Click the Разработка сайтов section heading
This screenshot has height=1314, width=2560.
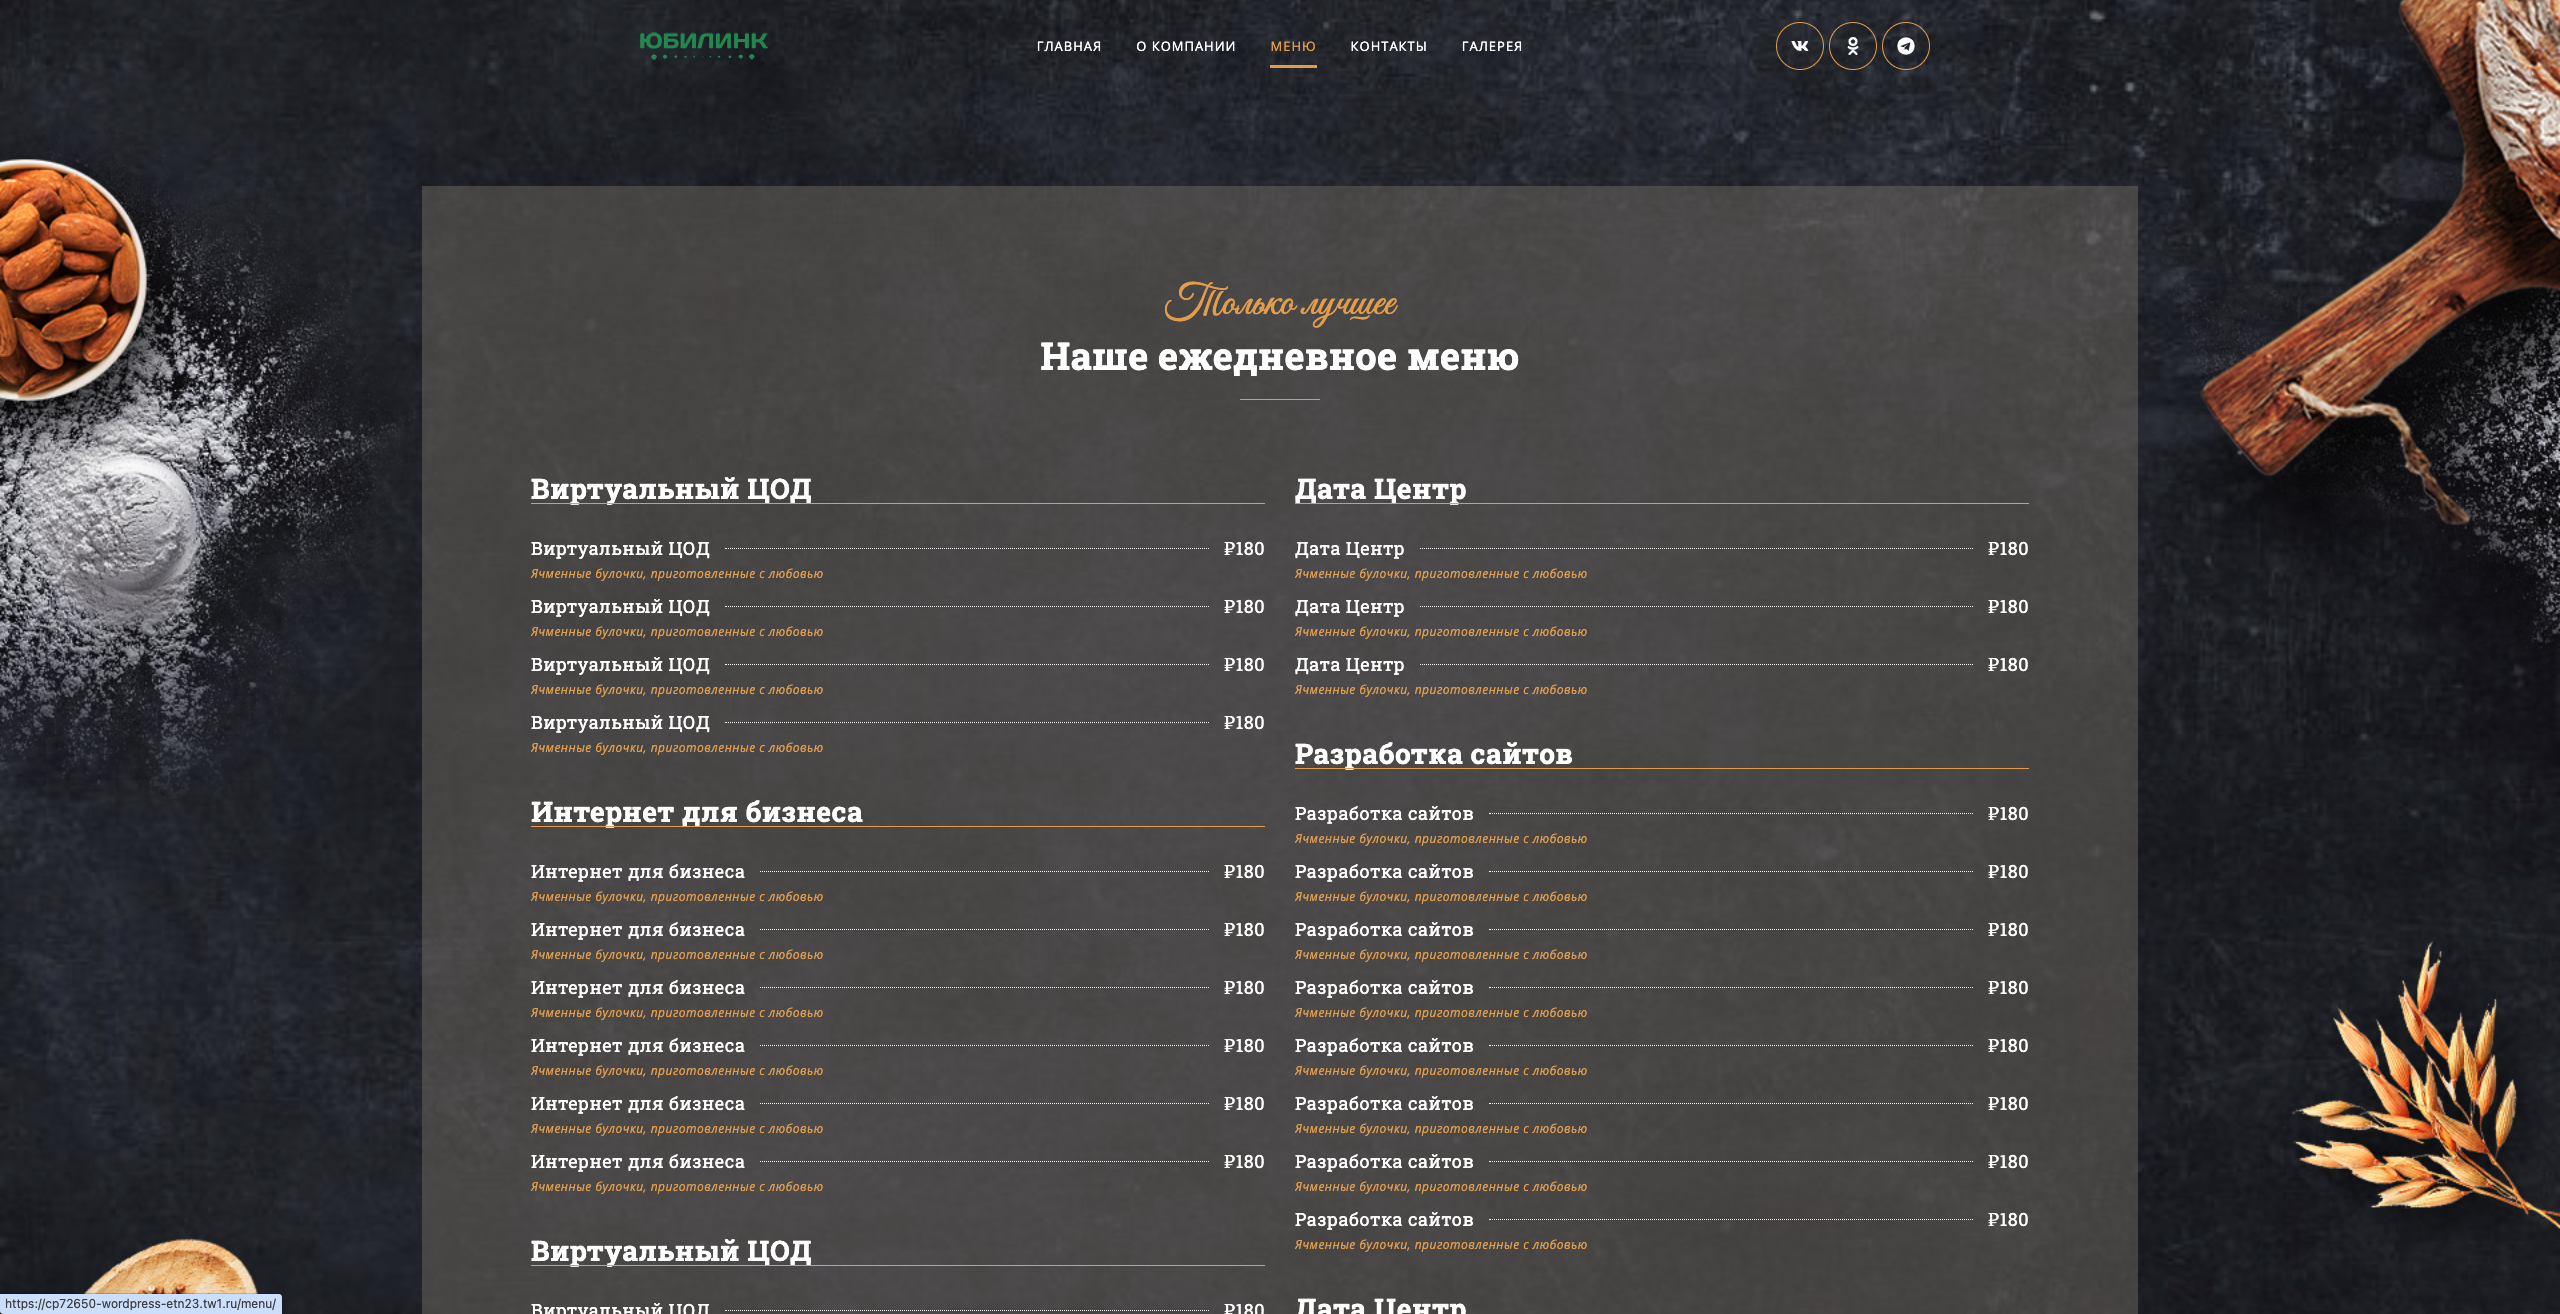(x=1432, y=754)
